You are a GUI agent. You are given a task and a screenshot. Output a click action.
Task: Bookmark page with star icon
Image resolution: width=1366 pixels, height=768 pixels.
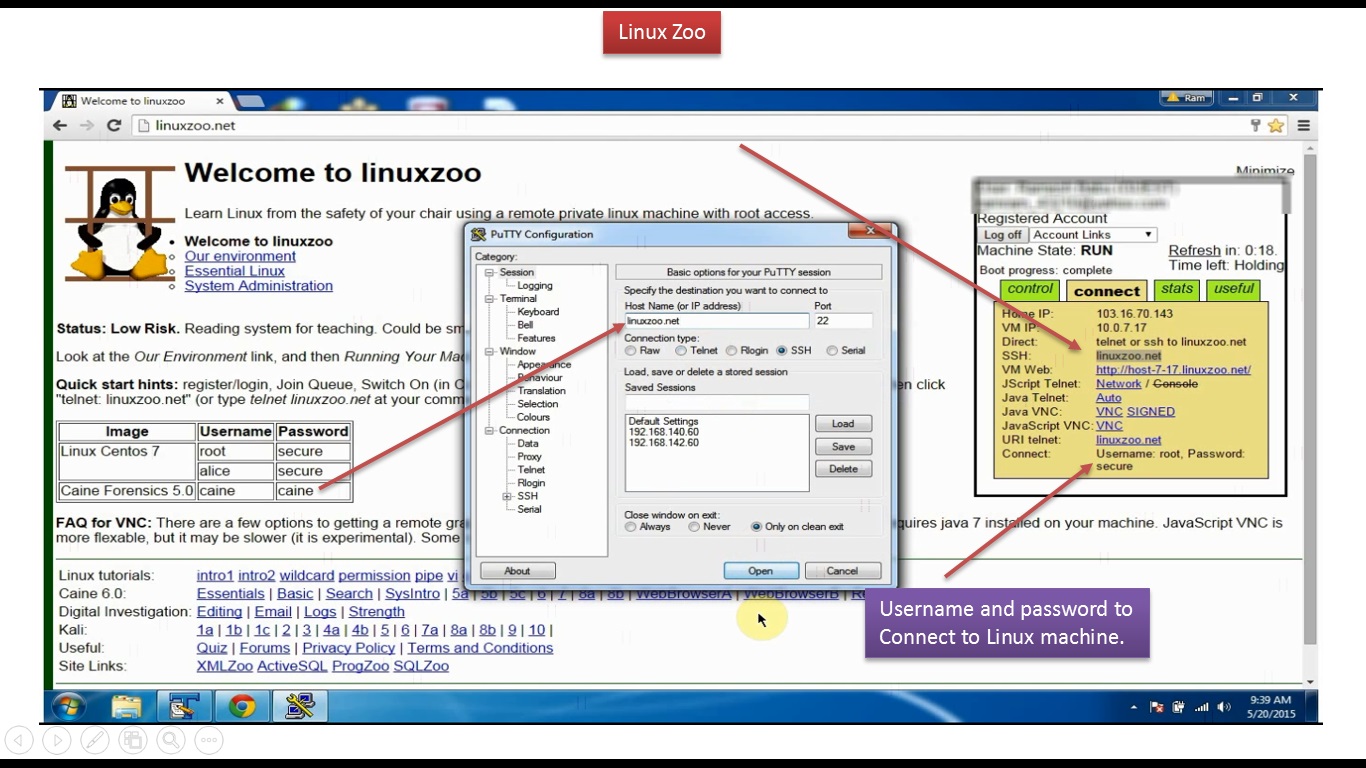coord(1276,125)
